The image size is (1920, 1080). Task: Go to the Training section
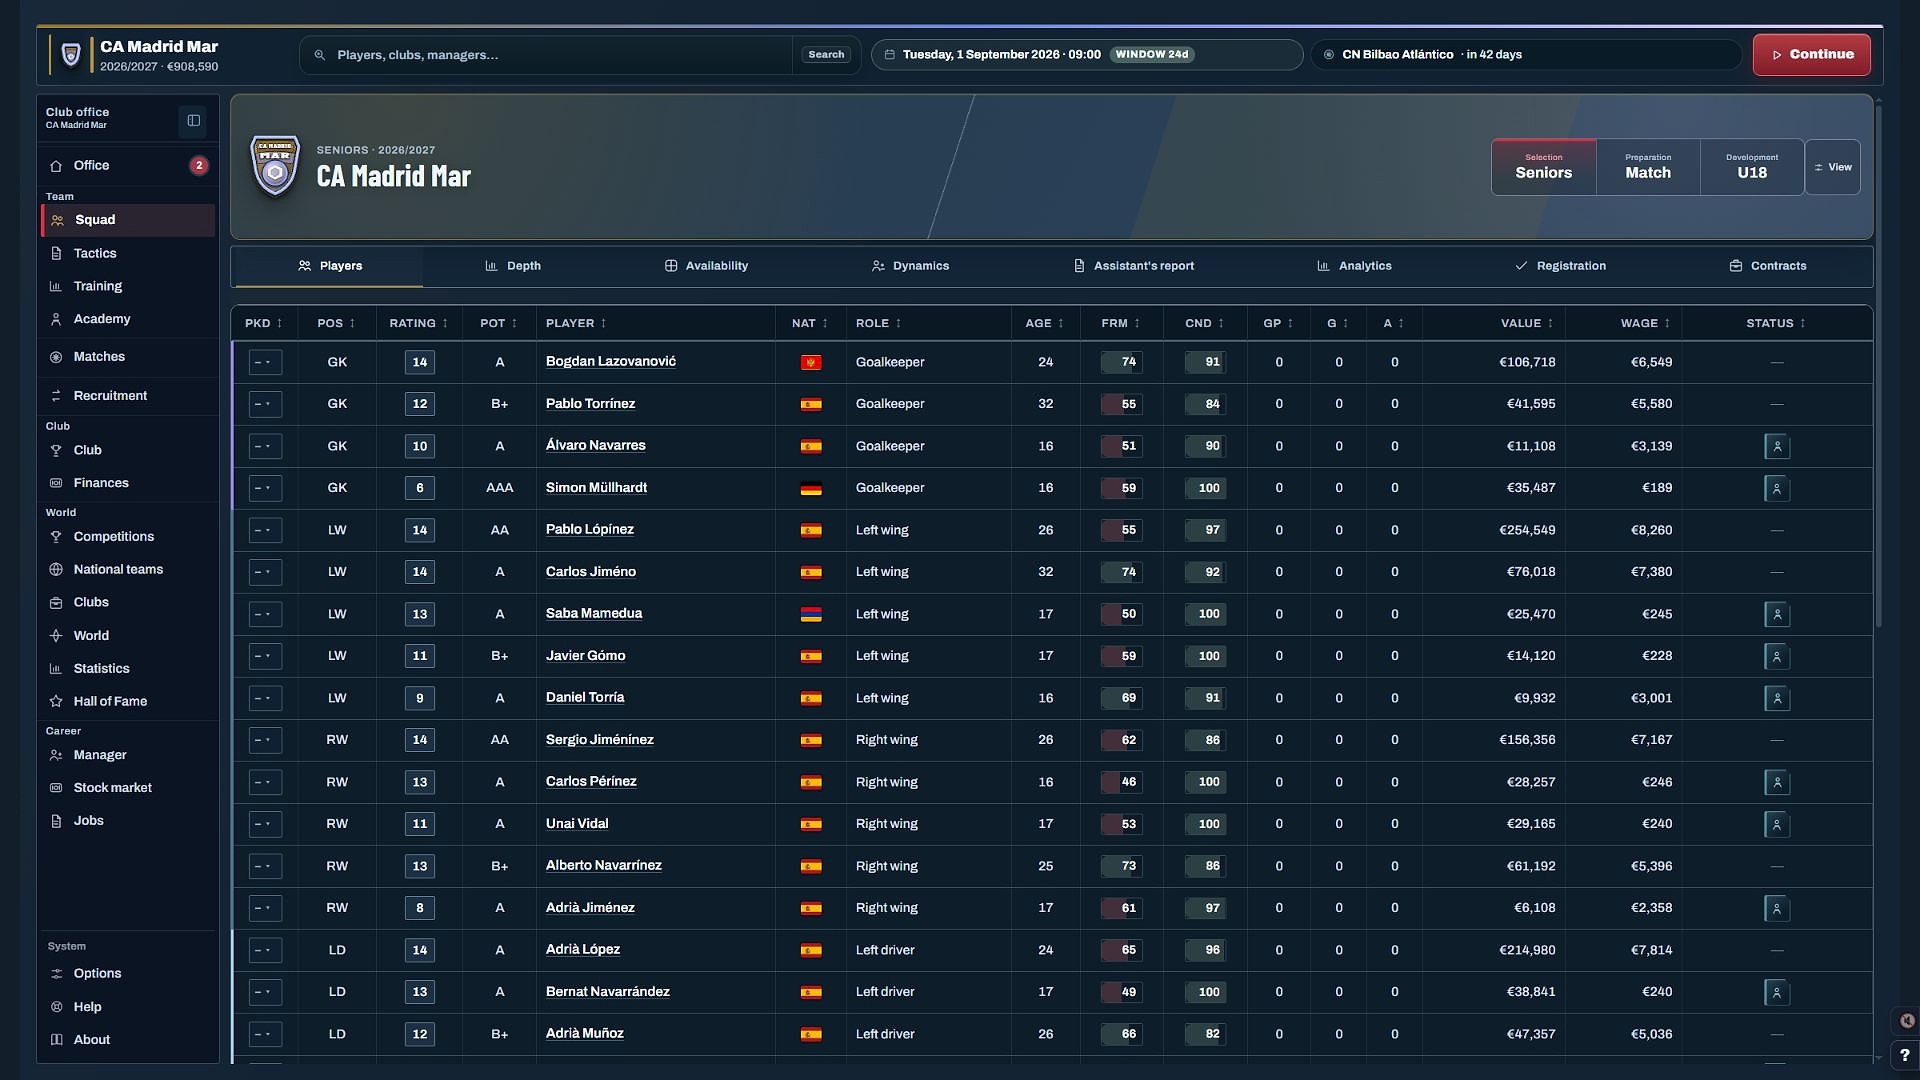[128, 286]
